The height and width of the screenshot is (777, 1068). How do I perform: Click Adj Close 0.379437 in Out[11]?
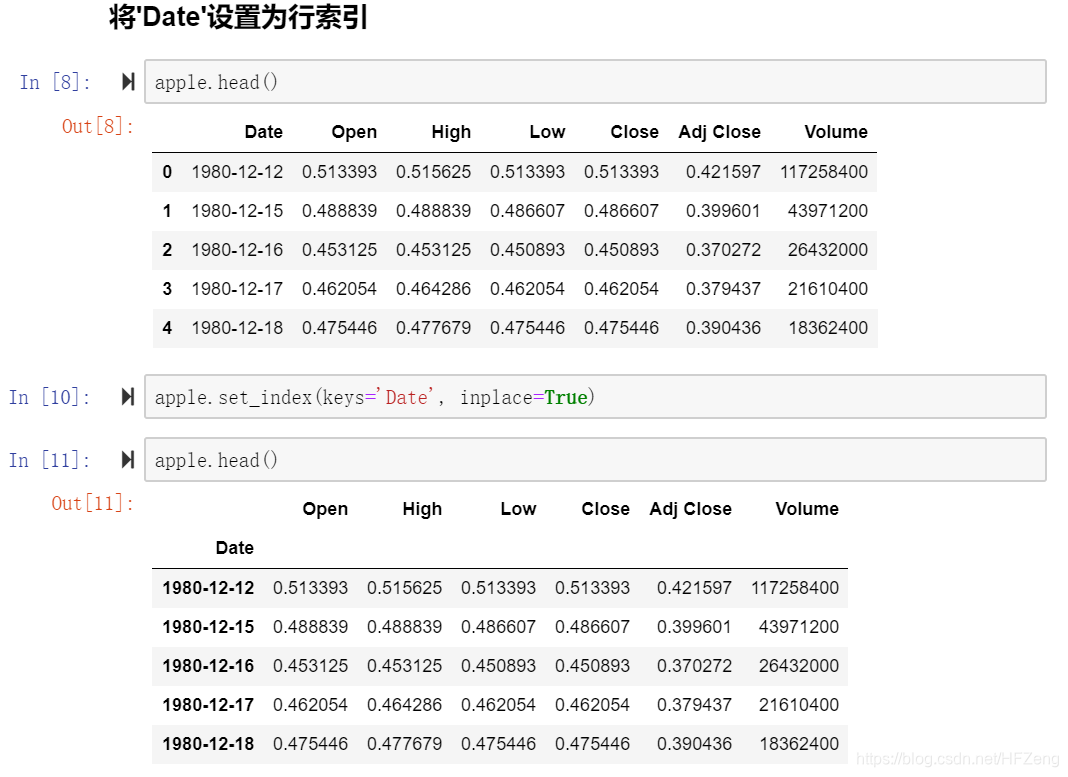point(693,705)
